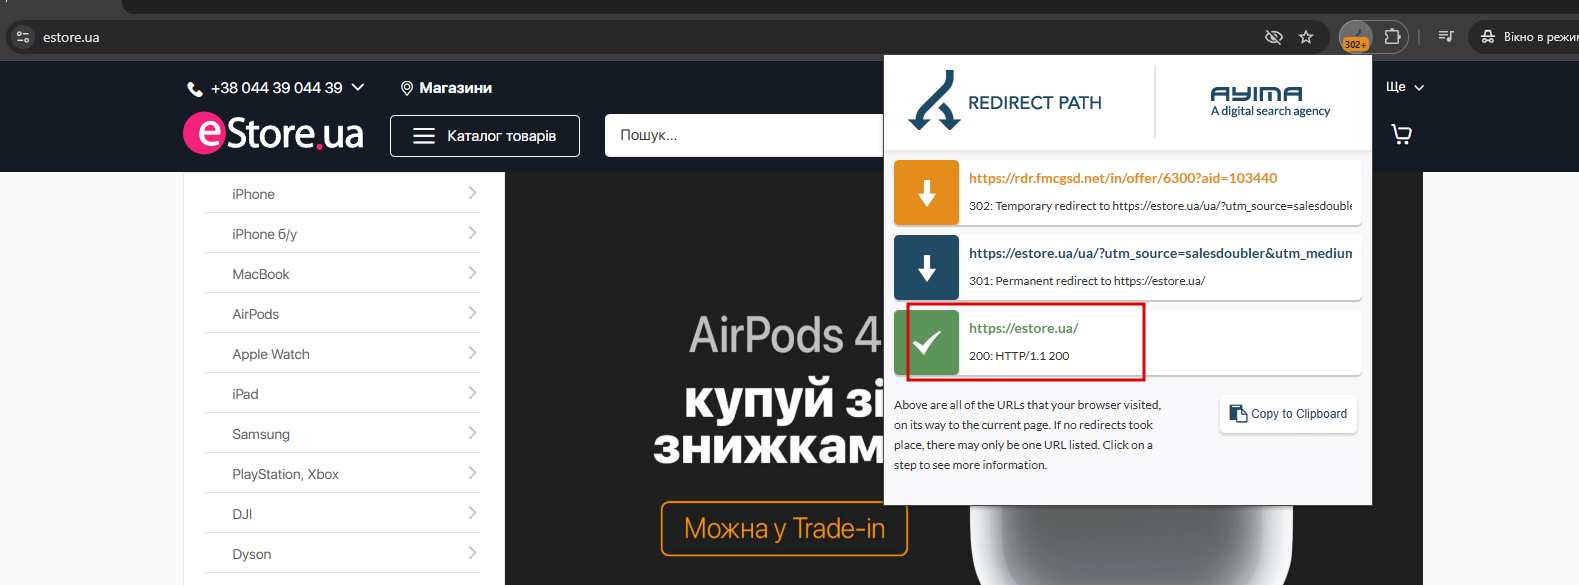Go to eStore.ua logo homepage
1579x585 pixels.
(273, 133)
